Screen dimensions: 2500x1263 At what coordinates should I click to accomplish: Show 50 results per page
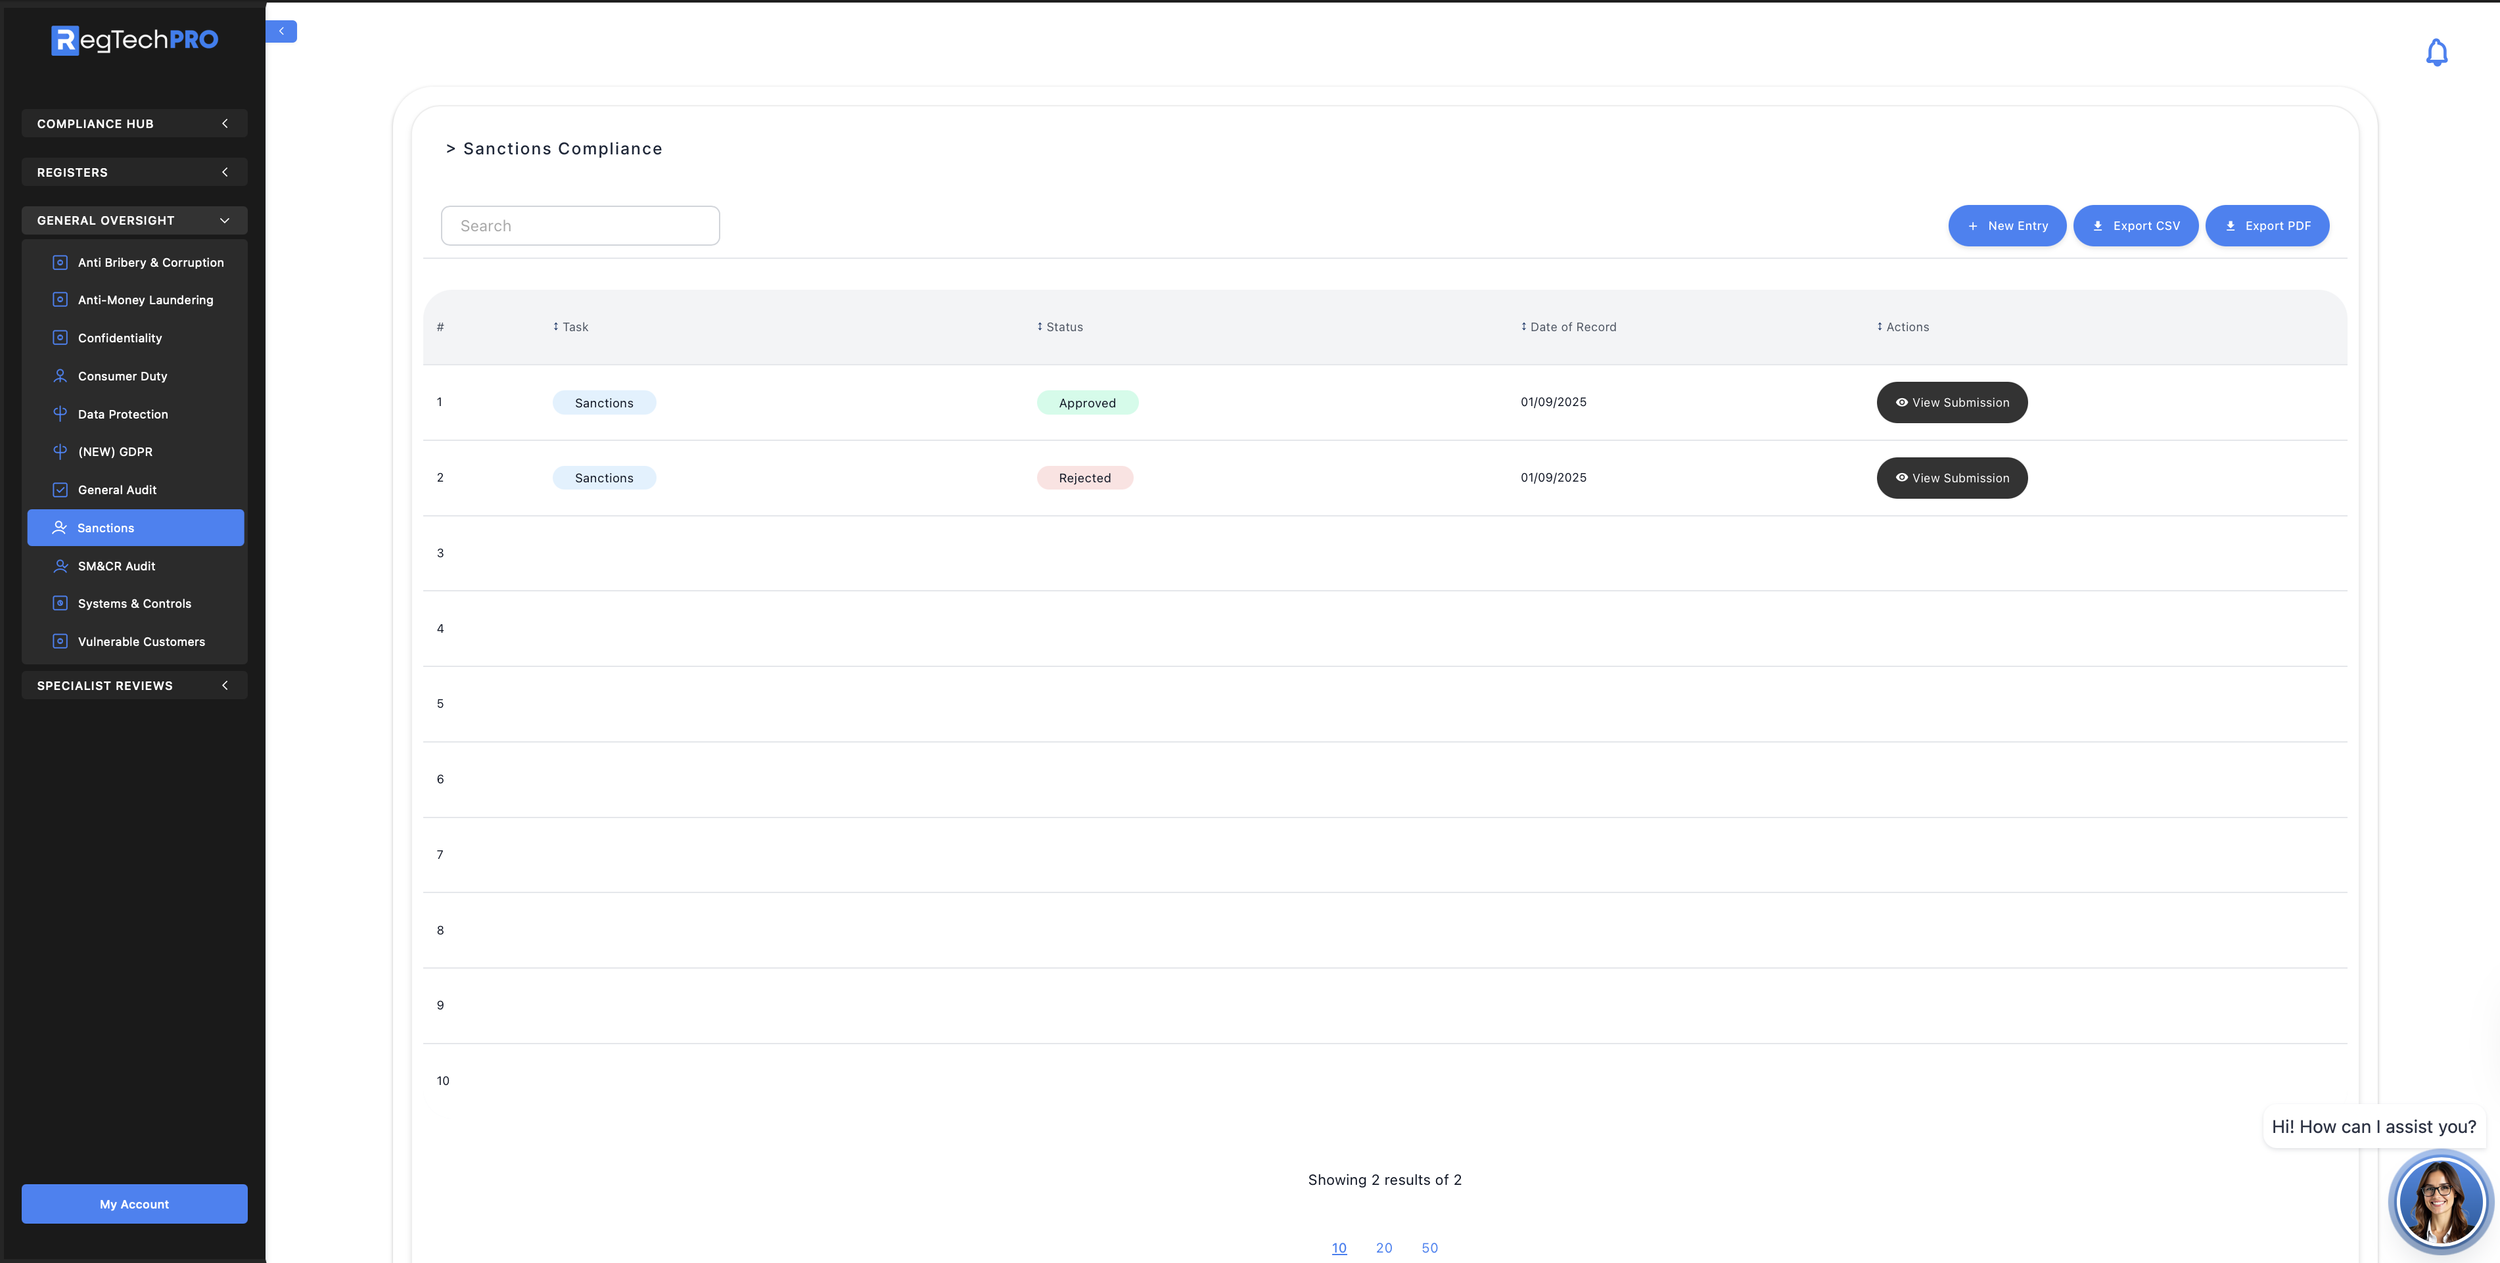click(x=1429, y=1248)
